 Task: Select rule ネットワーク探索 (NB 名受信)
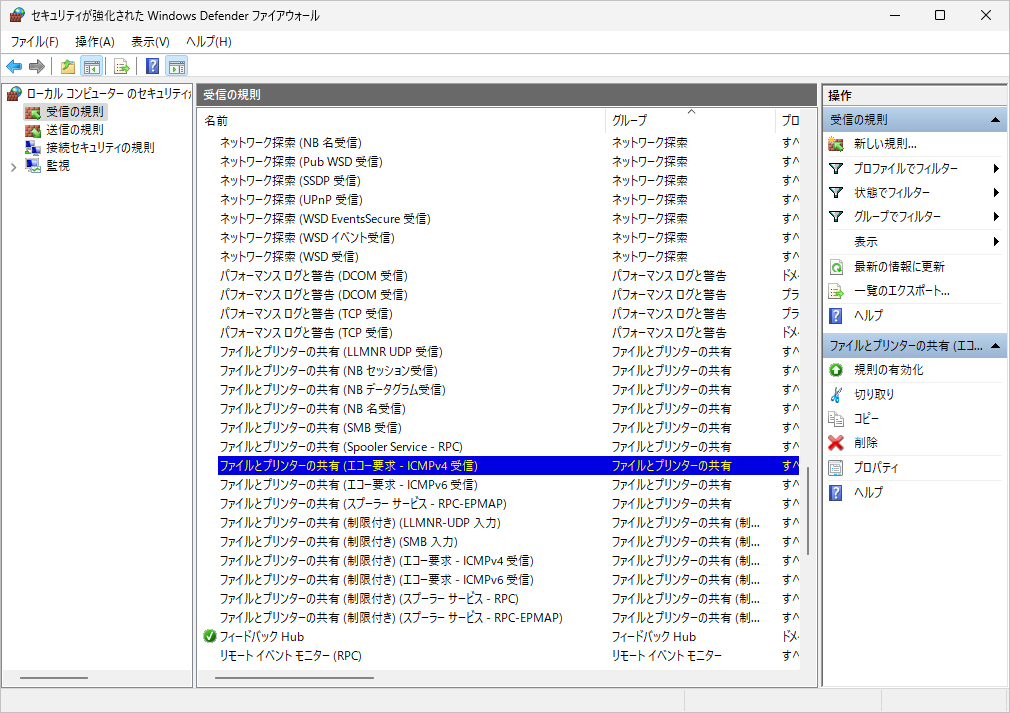291,142
